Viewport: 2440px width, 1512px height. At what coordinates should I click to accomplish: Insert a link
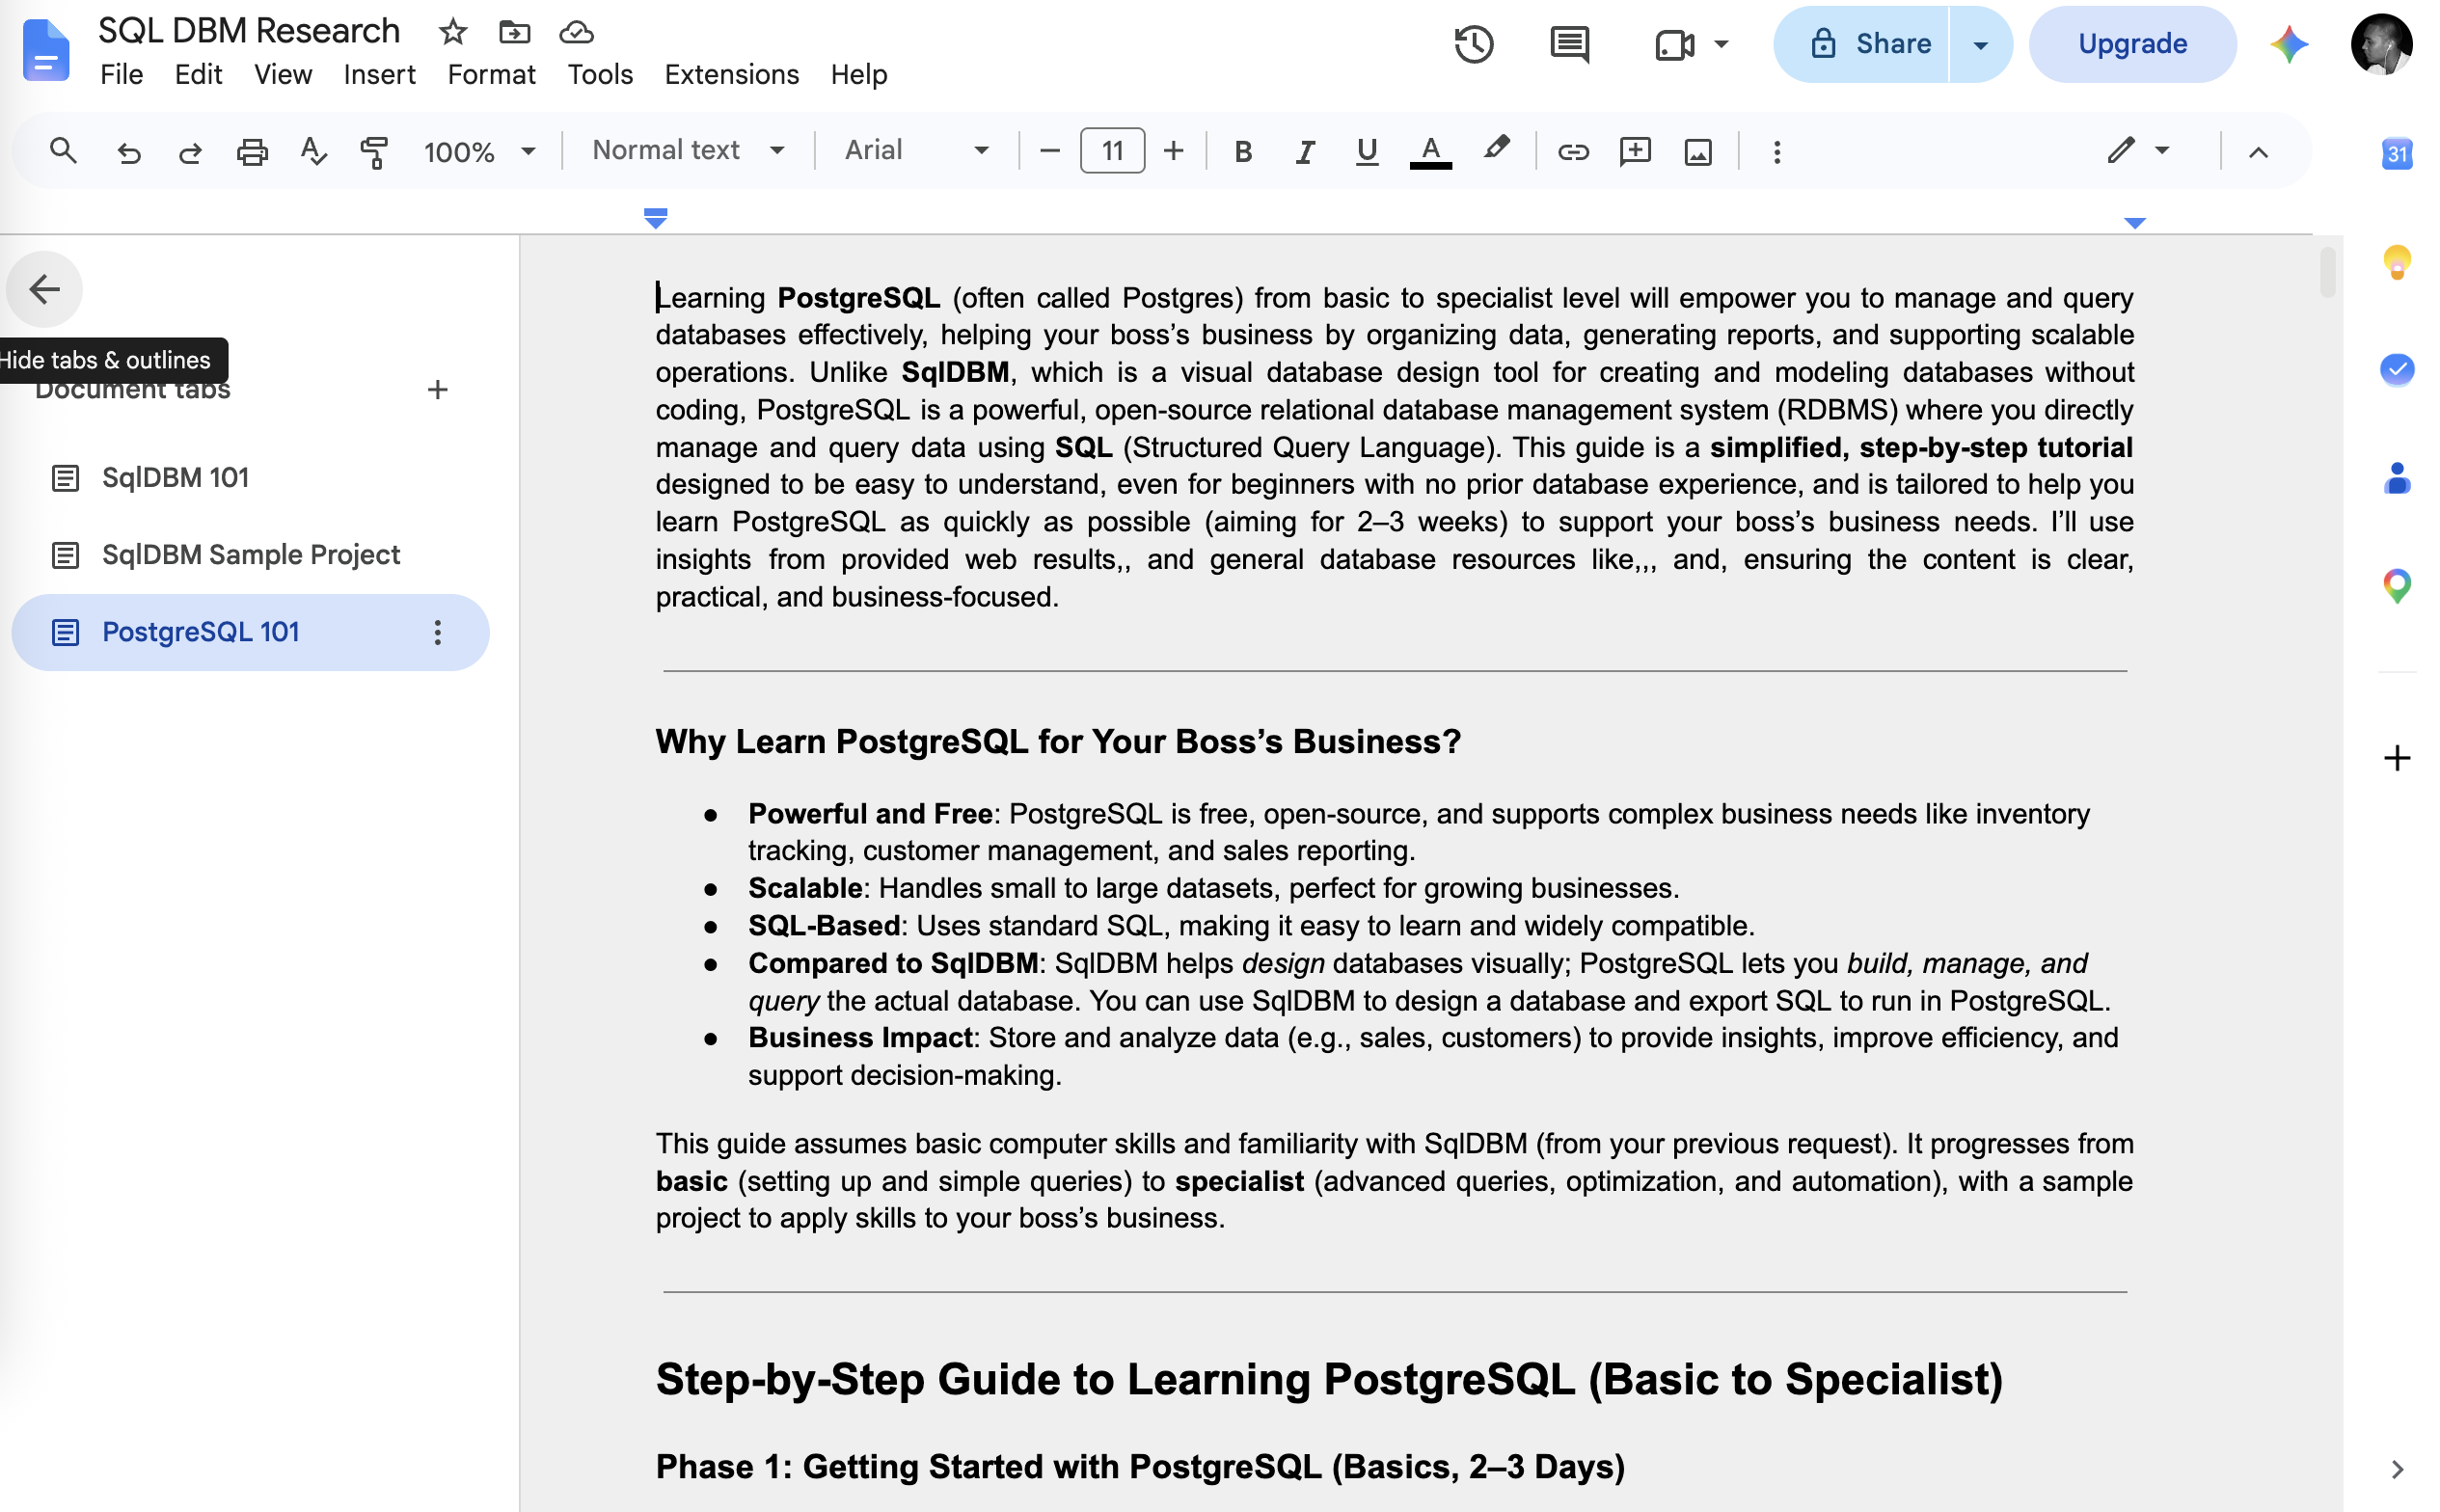pyautogui.click(x=1573, y=152)
